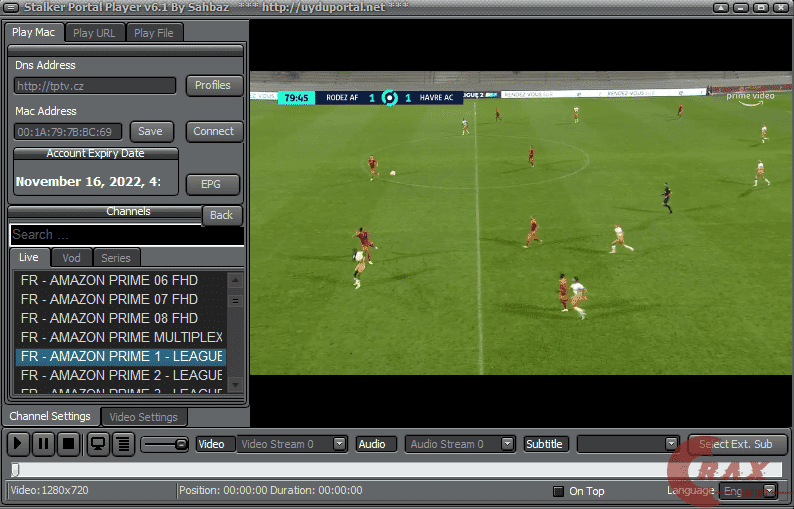Start playback with the Play button
The image size is (794, 509).
(x=18, y=444)
